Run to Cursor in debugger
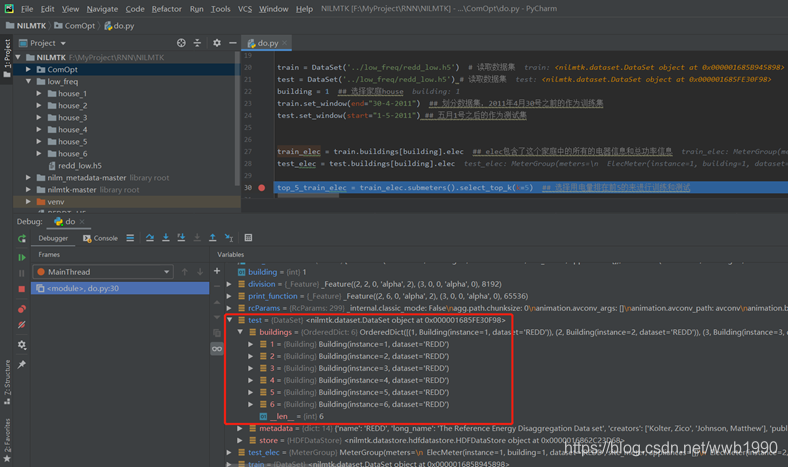Viewport: 788px width, 467px height. coord(229,238)
